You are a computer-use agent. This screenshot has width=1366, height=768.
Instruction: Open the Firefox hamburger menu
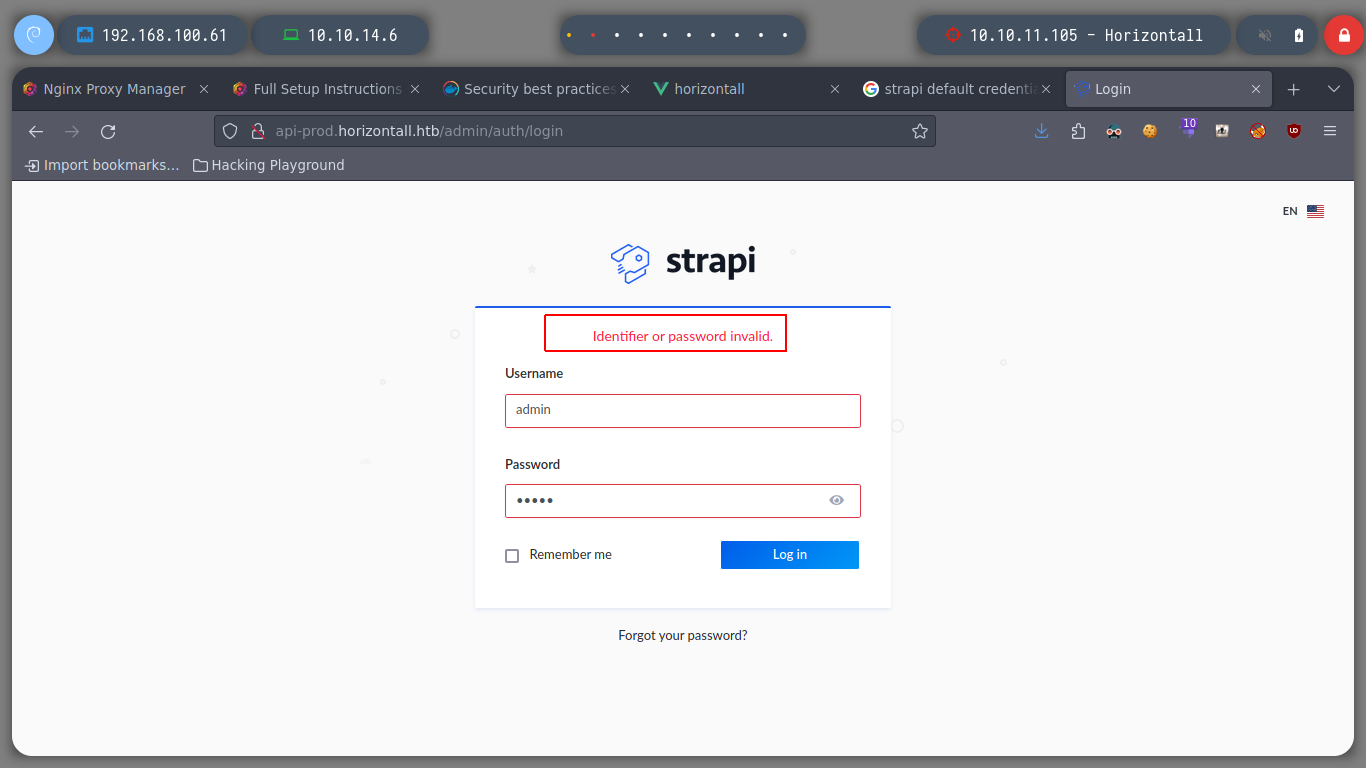tap(1330, 131)
